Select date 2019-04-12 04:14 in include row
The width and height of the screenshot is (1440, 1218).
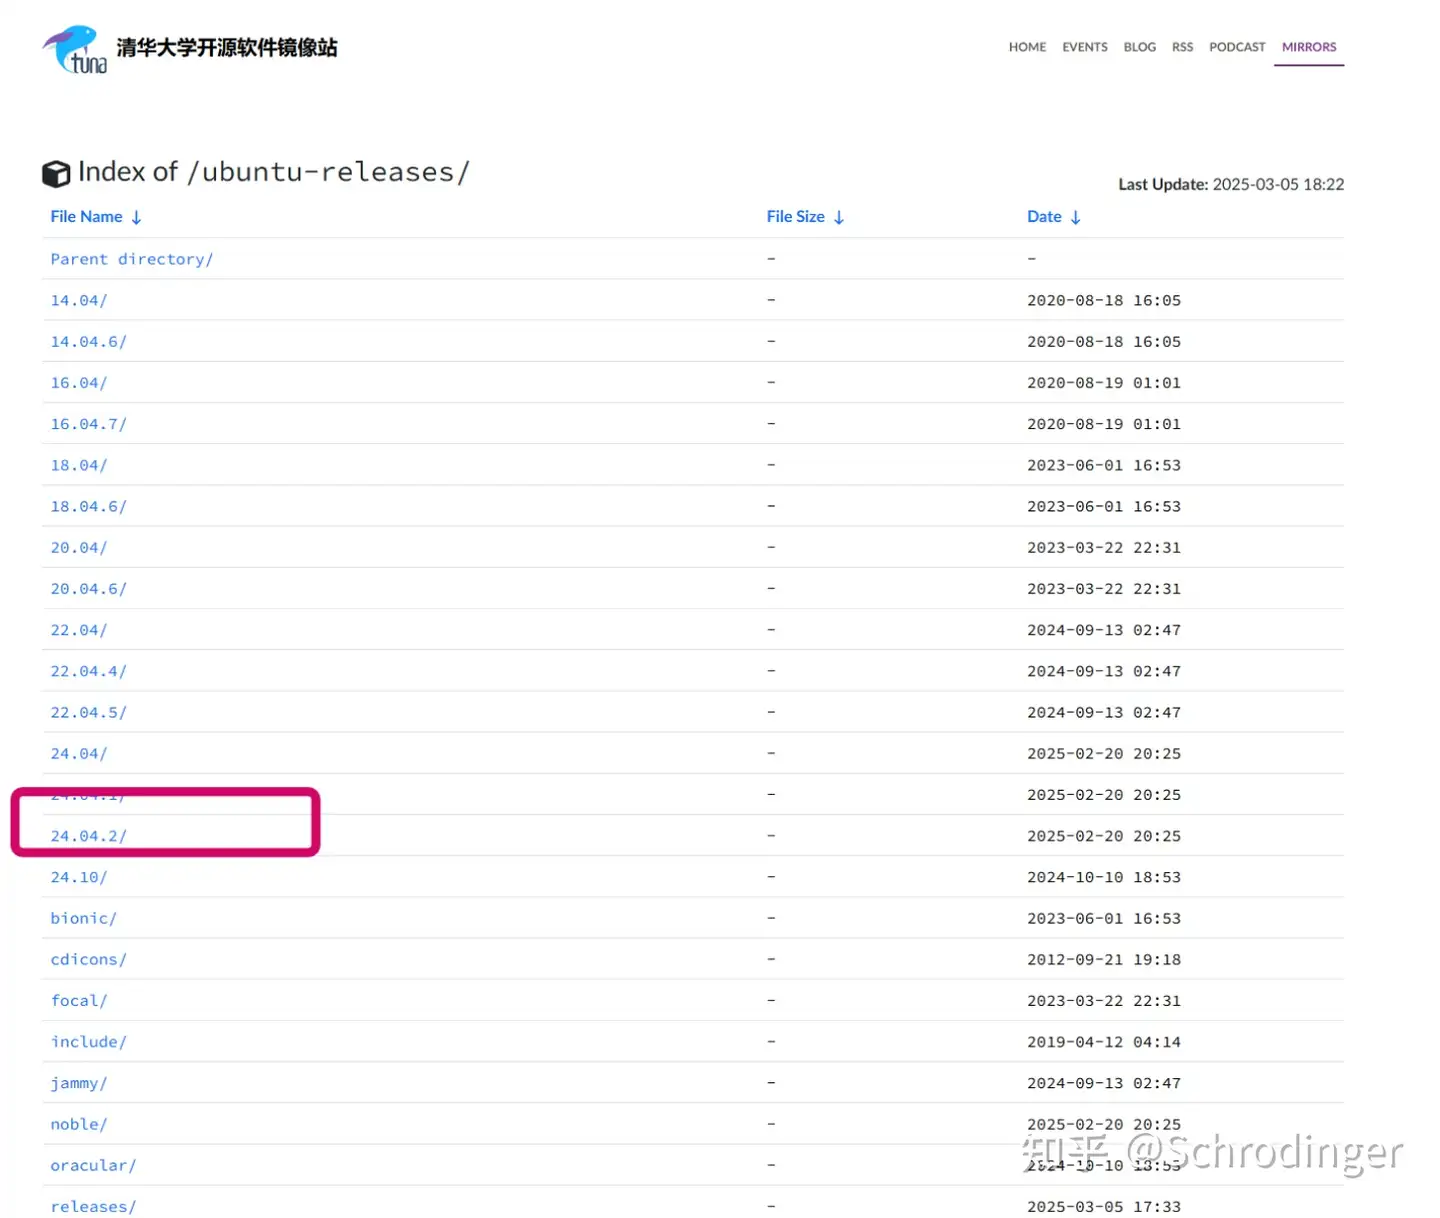(1104, 1042)
